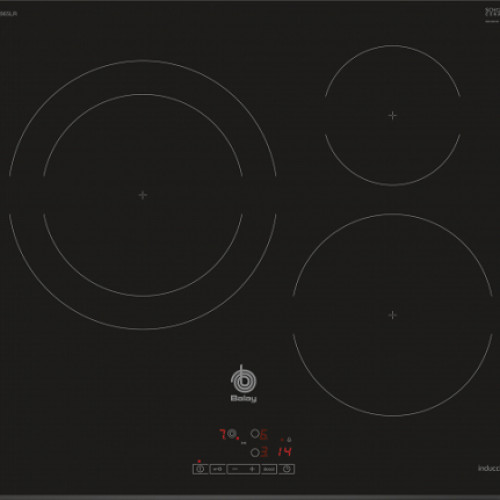The width and height of the screenshot is (500, 500).
Task: Select the bottom-right zone circle indicator
Action: click(x=255, y=453)
